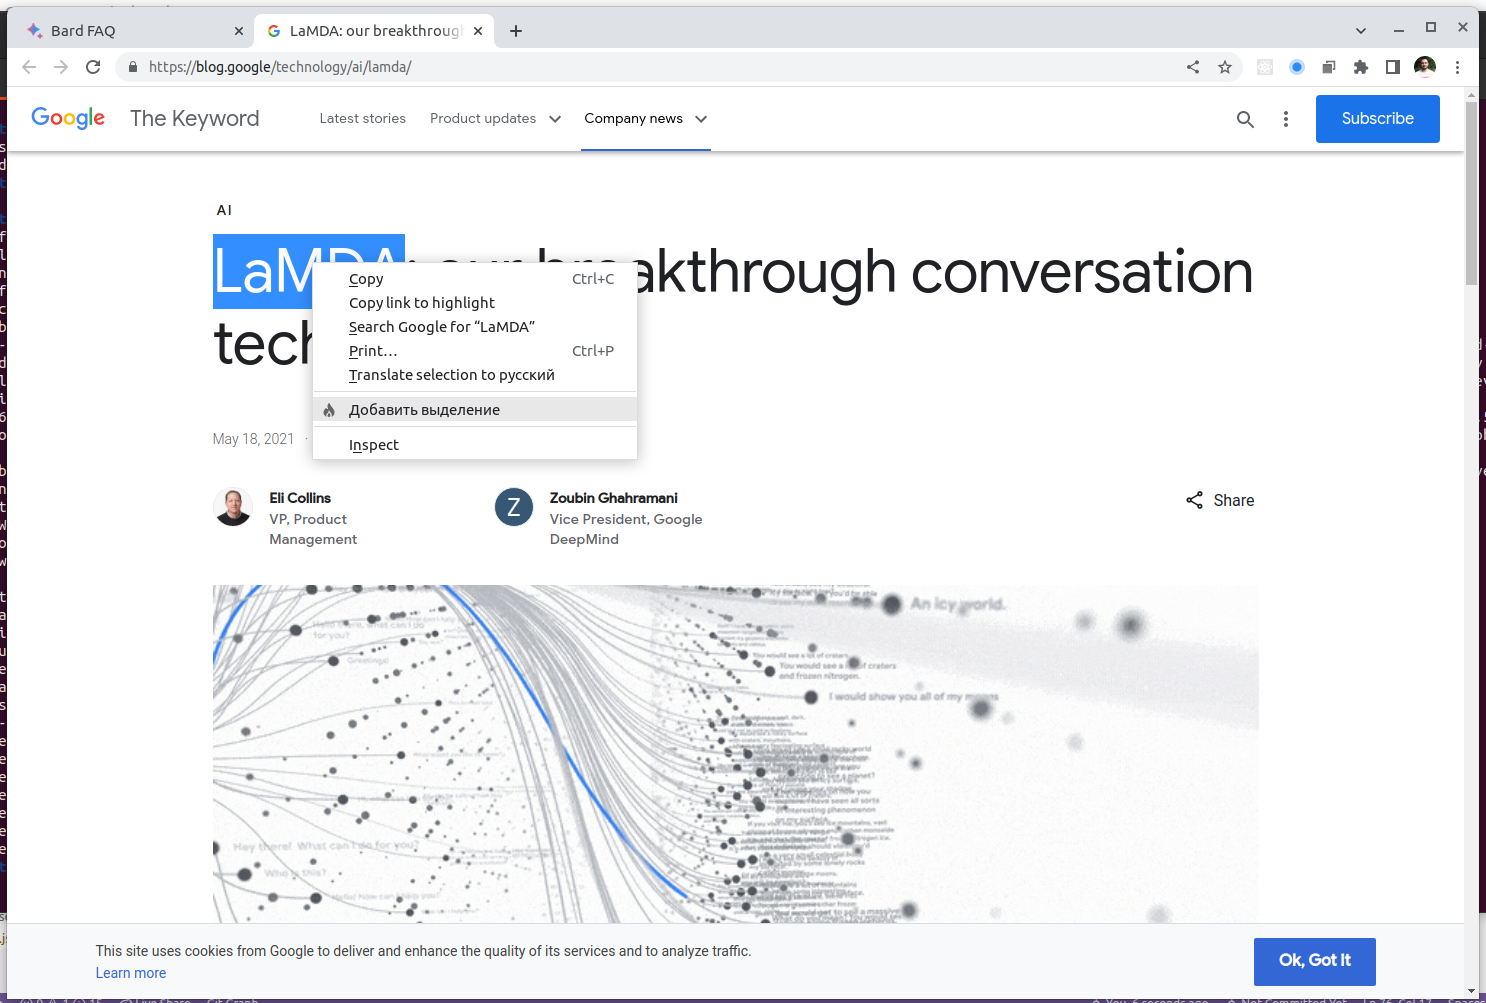Select Copy link to highlight
Screen dimensions: 1486x1003
point(475,303)
